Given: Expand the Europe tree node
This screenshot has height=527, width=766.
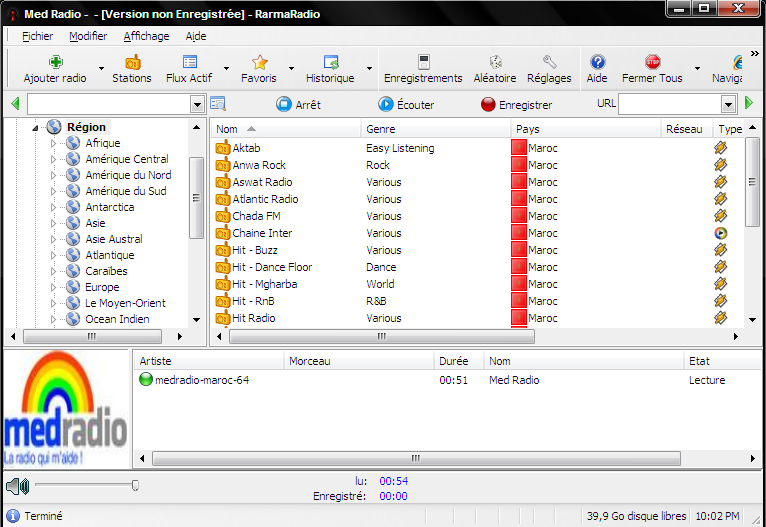Looking at the screenshot, I should tap(53, 287).
